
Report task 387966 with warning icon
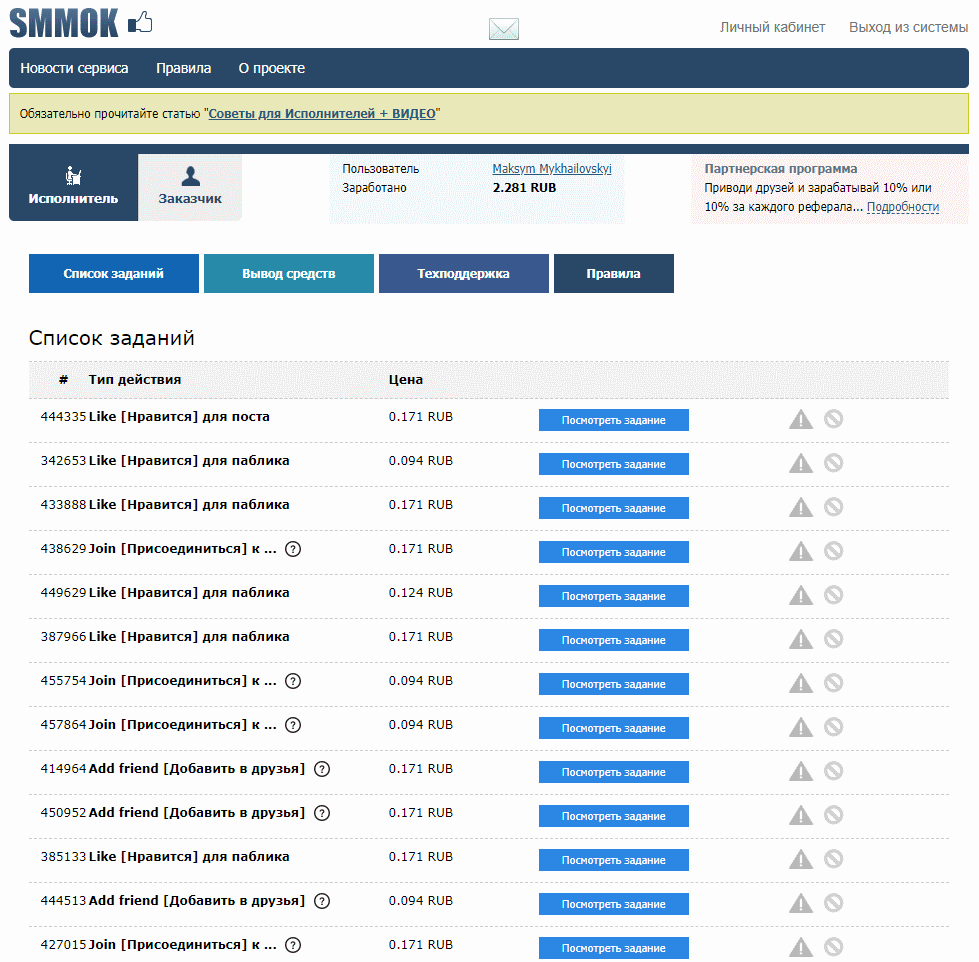click(x=801, y=639)
